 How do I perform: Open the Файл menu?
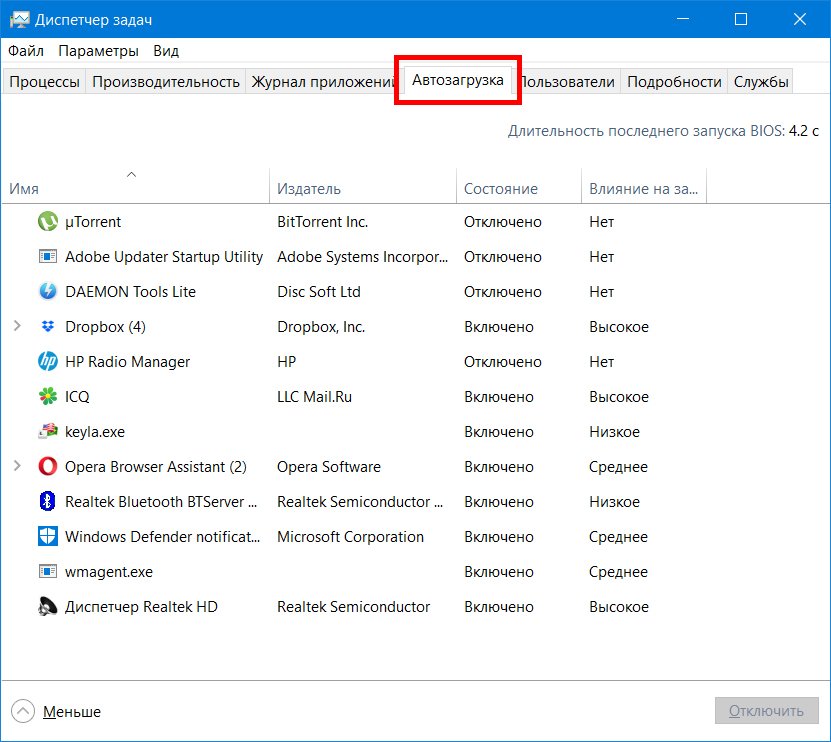[26, 51]
